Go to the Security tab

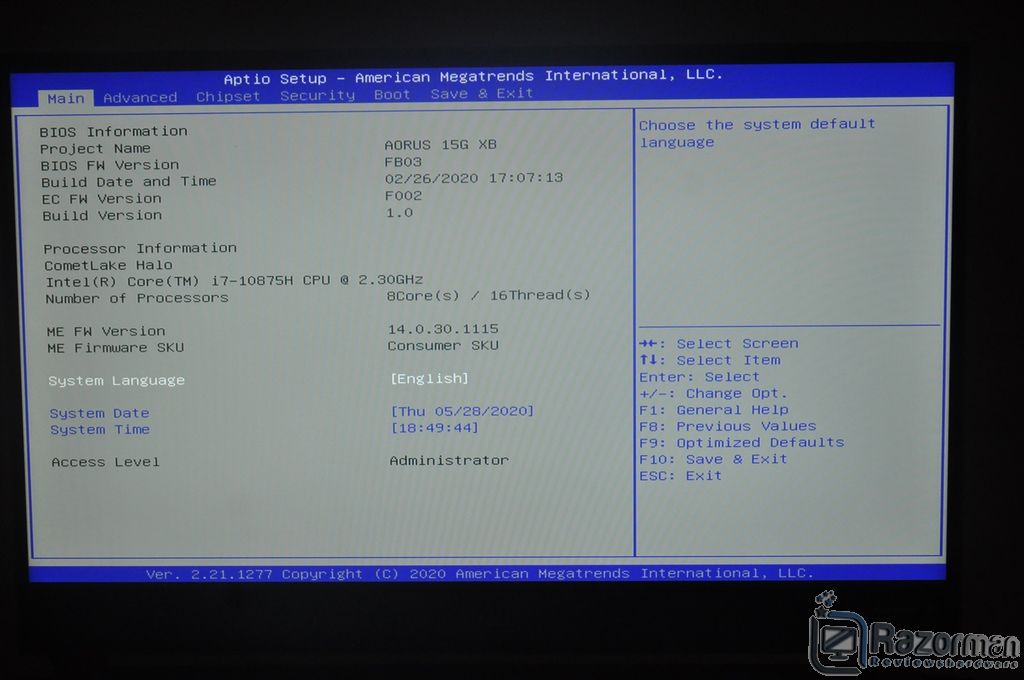point(317,96)
